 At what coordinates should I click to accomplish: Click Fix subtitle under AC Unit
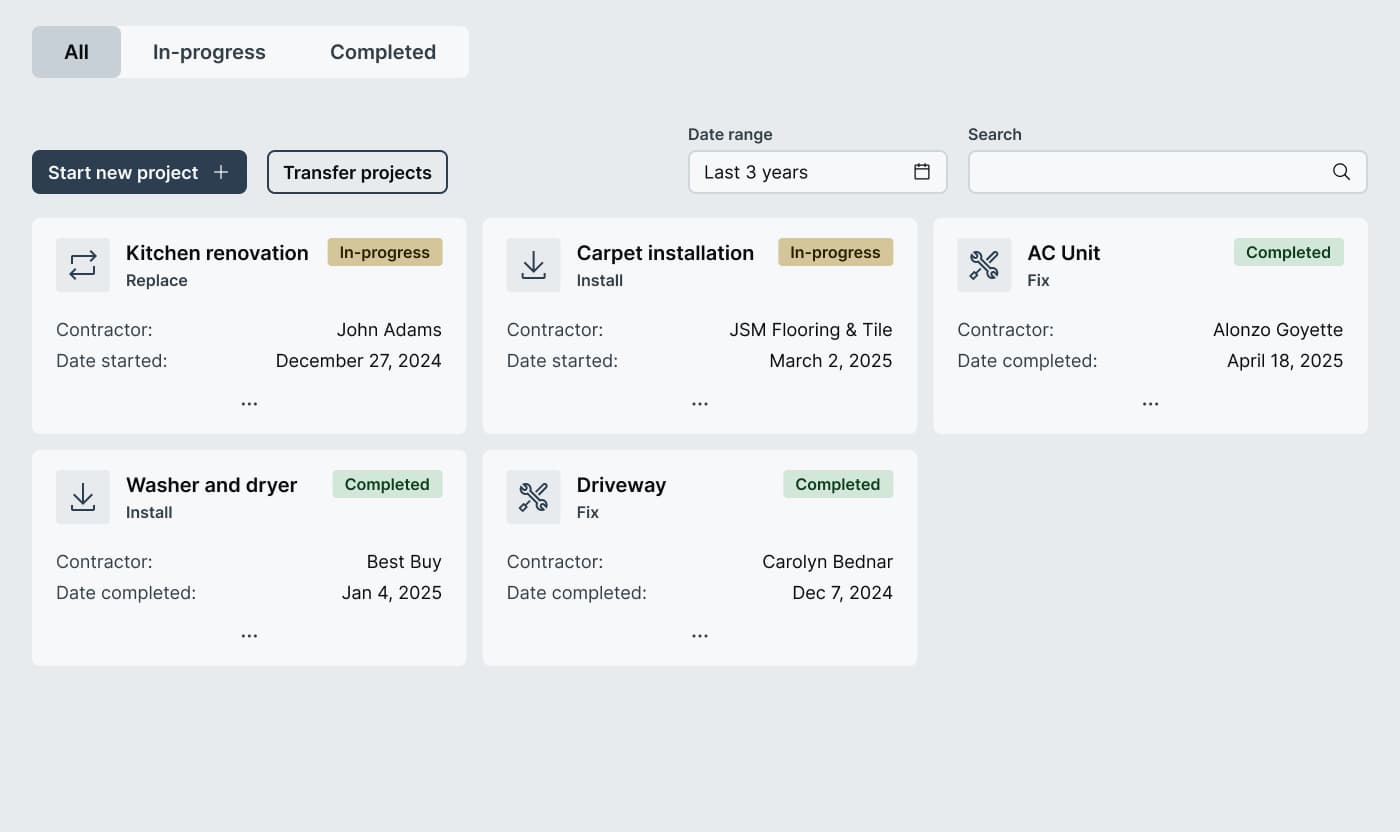pos(1039,281)
